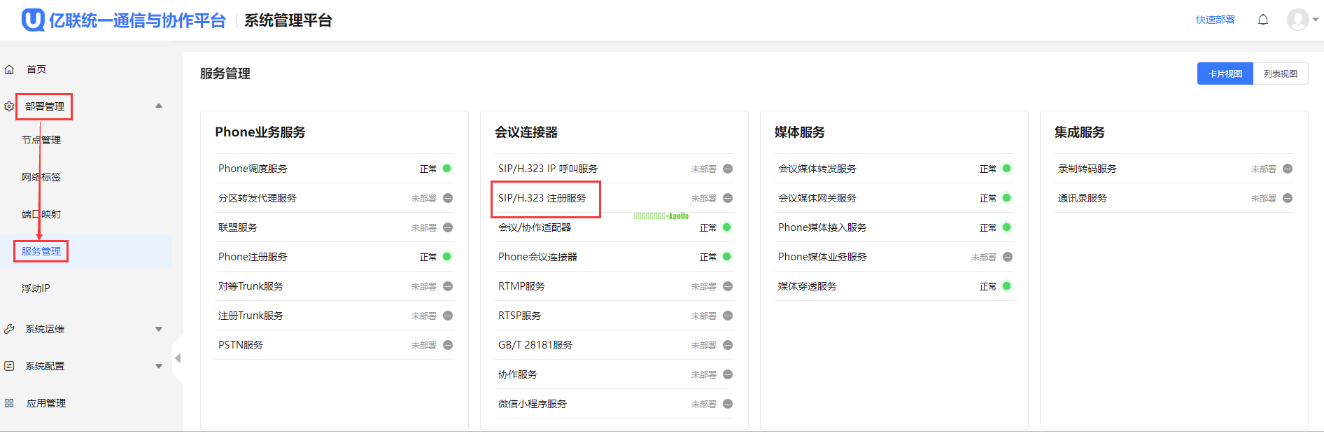This screenshot has width=1324, height=432.
Task: Click the 部署管理 gear icon
Action: [9, 106]
